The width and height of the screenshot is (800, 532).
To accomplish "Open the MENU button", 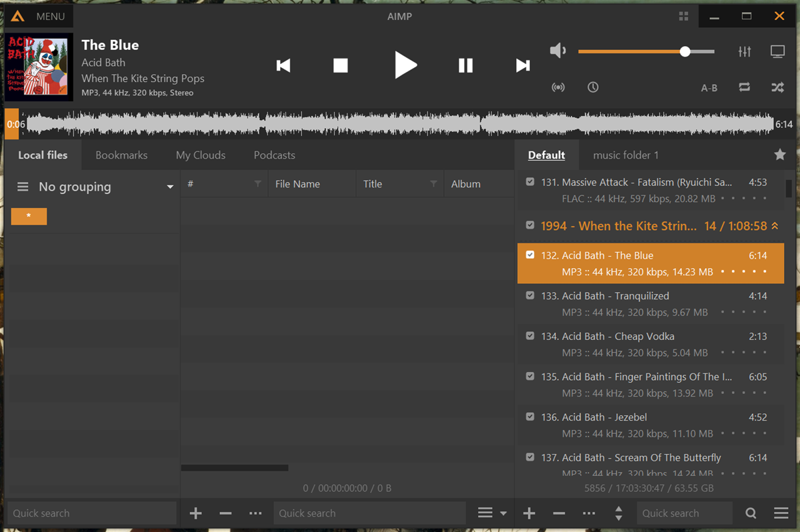I will coord(50,16).
